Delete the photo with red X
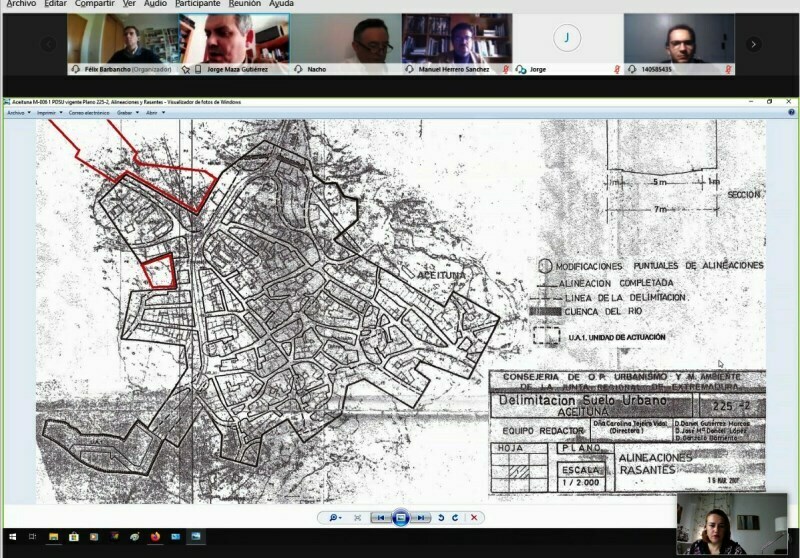 [x=474, y=518]
